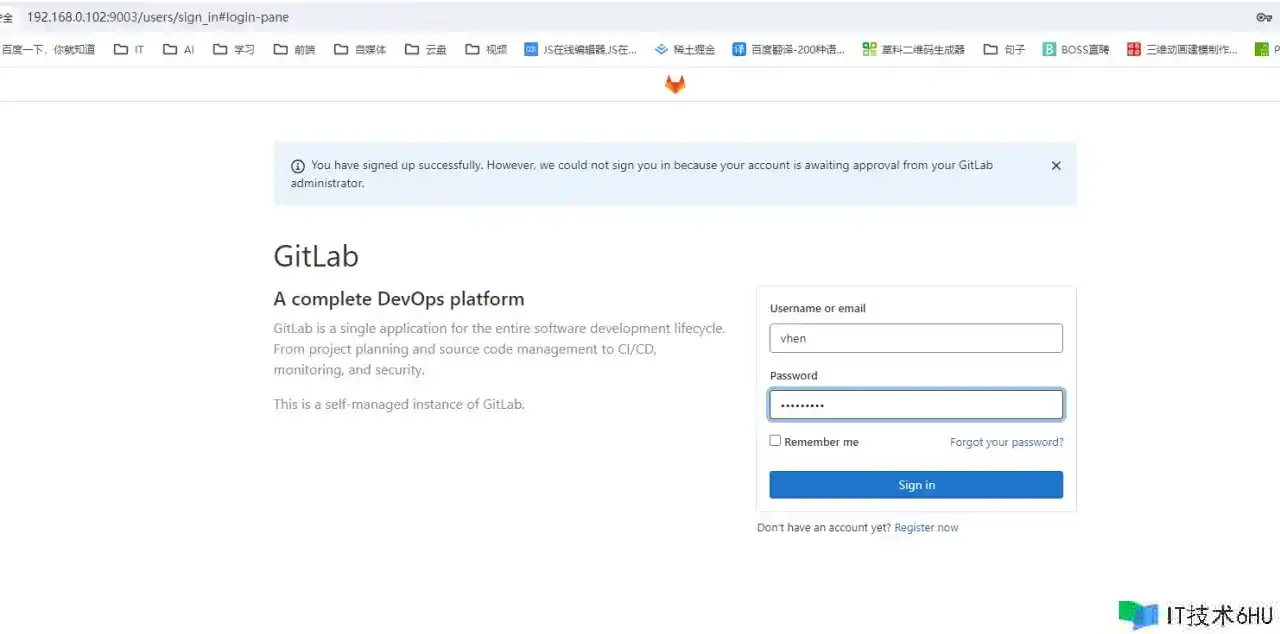Open the IT bookmarks folder
Viewport: 1280px width, 634px height.
[x=129, y=49]
